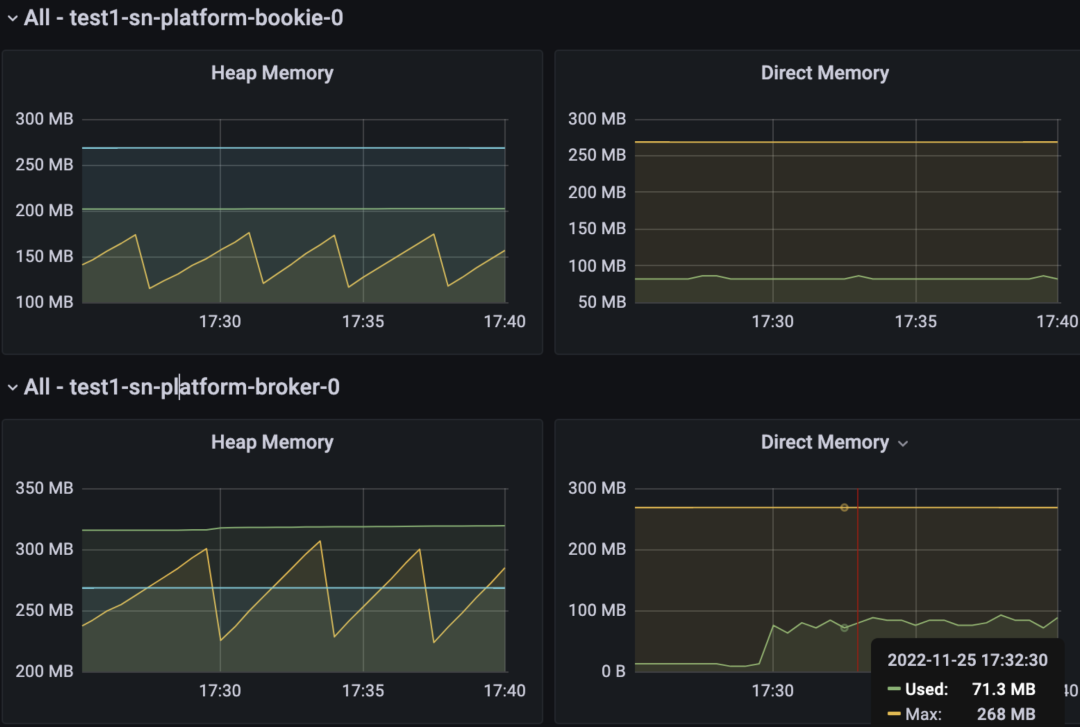Viewport: 1080px width, 727px height.
Task: Click the green Used data point marker
Action: point(844,628)
